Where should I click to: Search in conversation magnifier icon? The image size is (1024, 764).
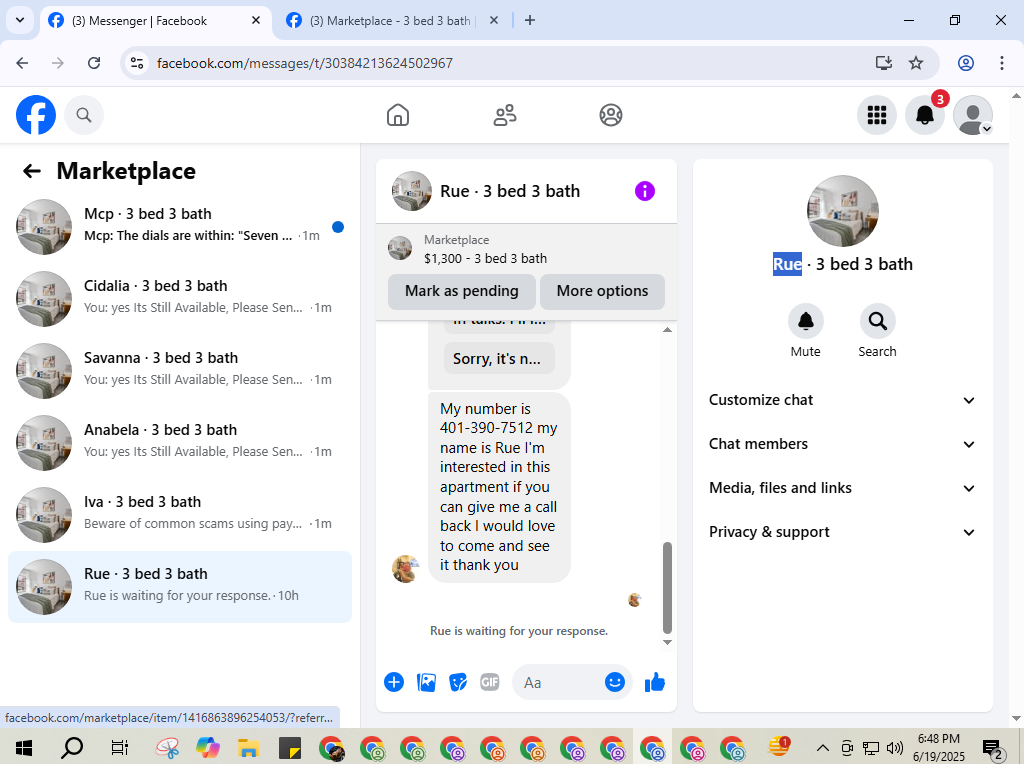[x=877, y=321]
